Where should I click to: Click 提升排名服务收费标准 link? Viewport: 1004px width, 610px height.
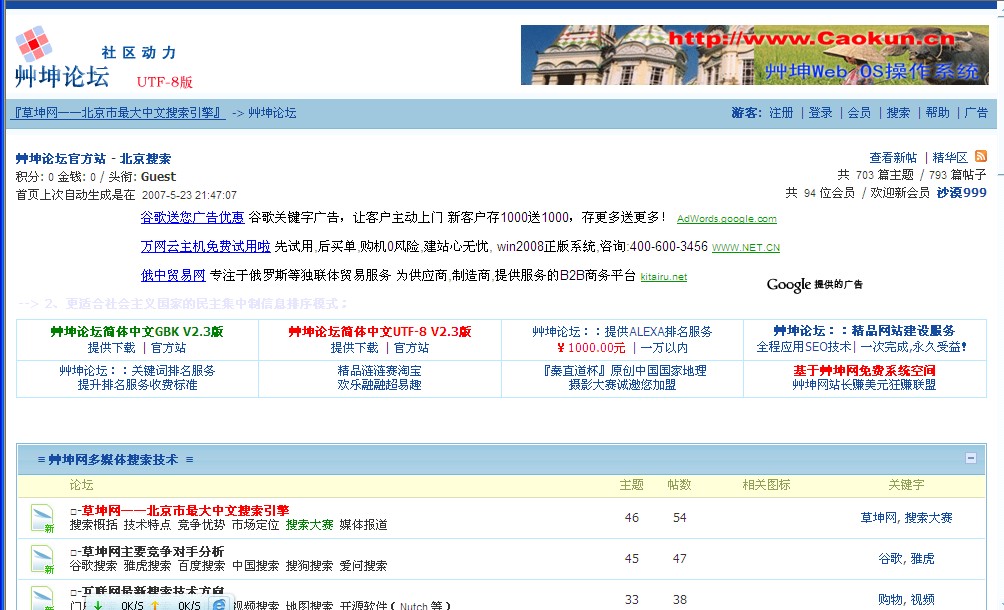pyautogui.click(x=137, y=385)
